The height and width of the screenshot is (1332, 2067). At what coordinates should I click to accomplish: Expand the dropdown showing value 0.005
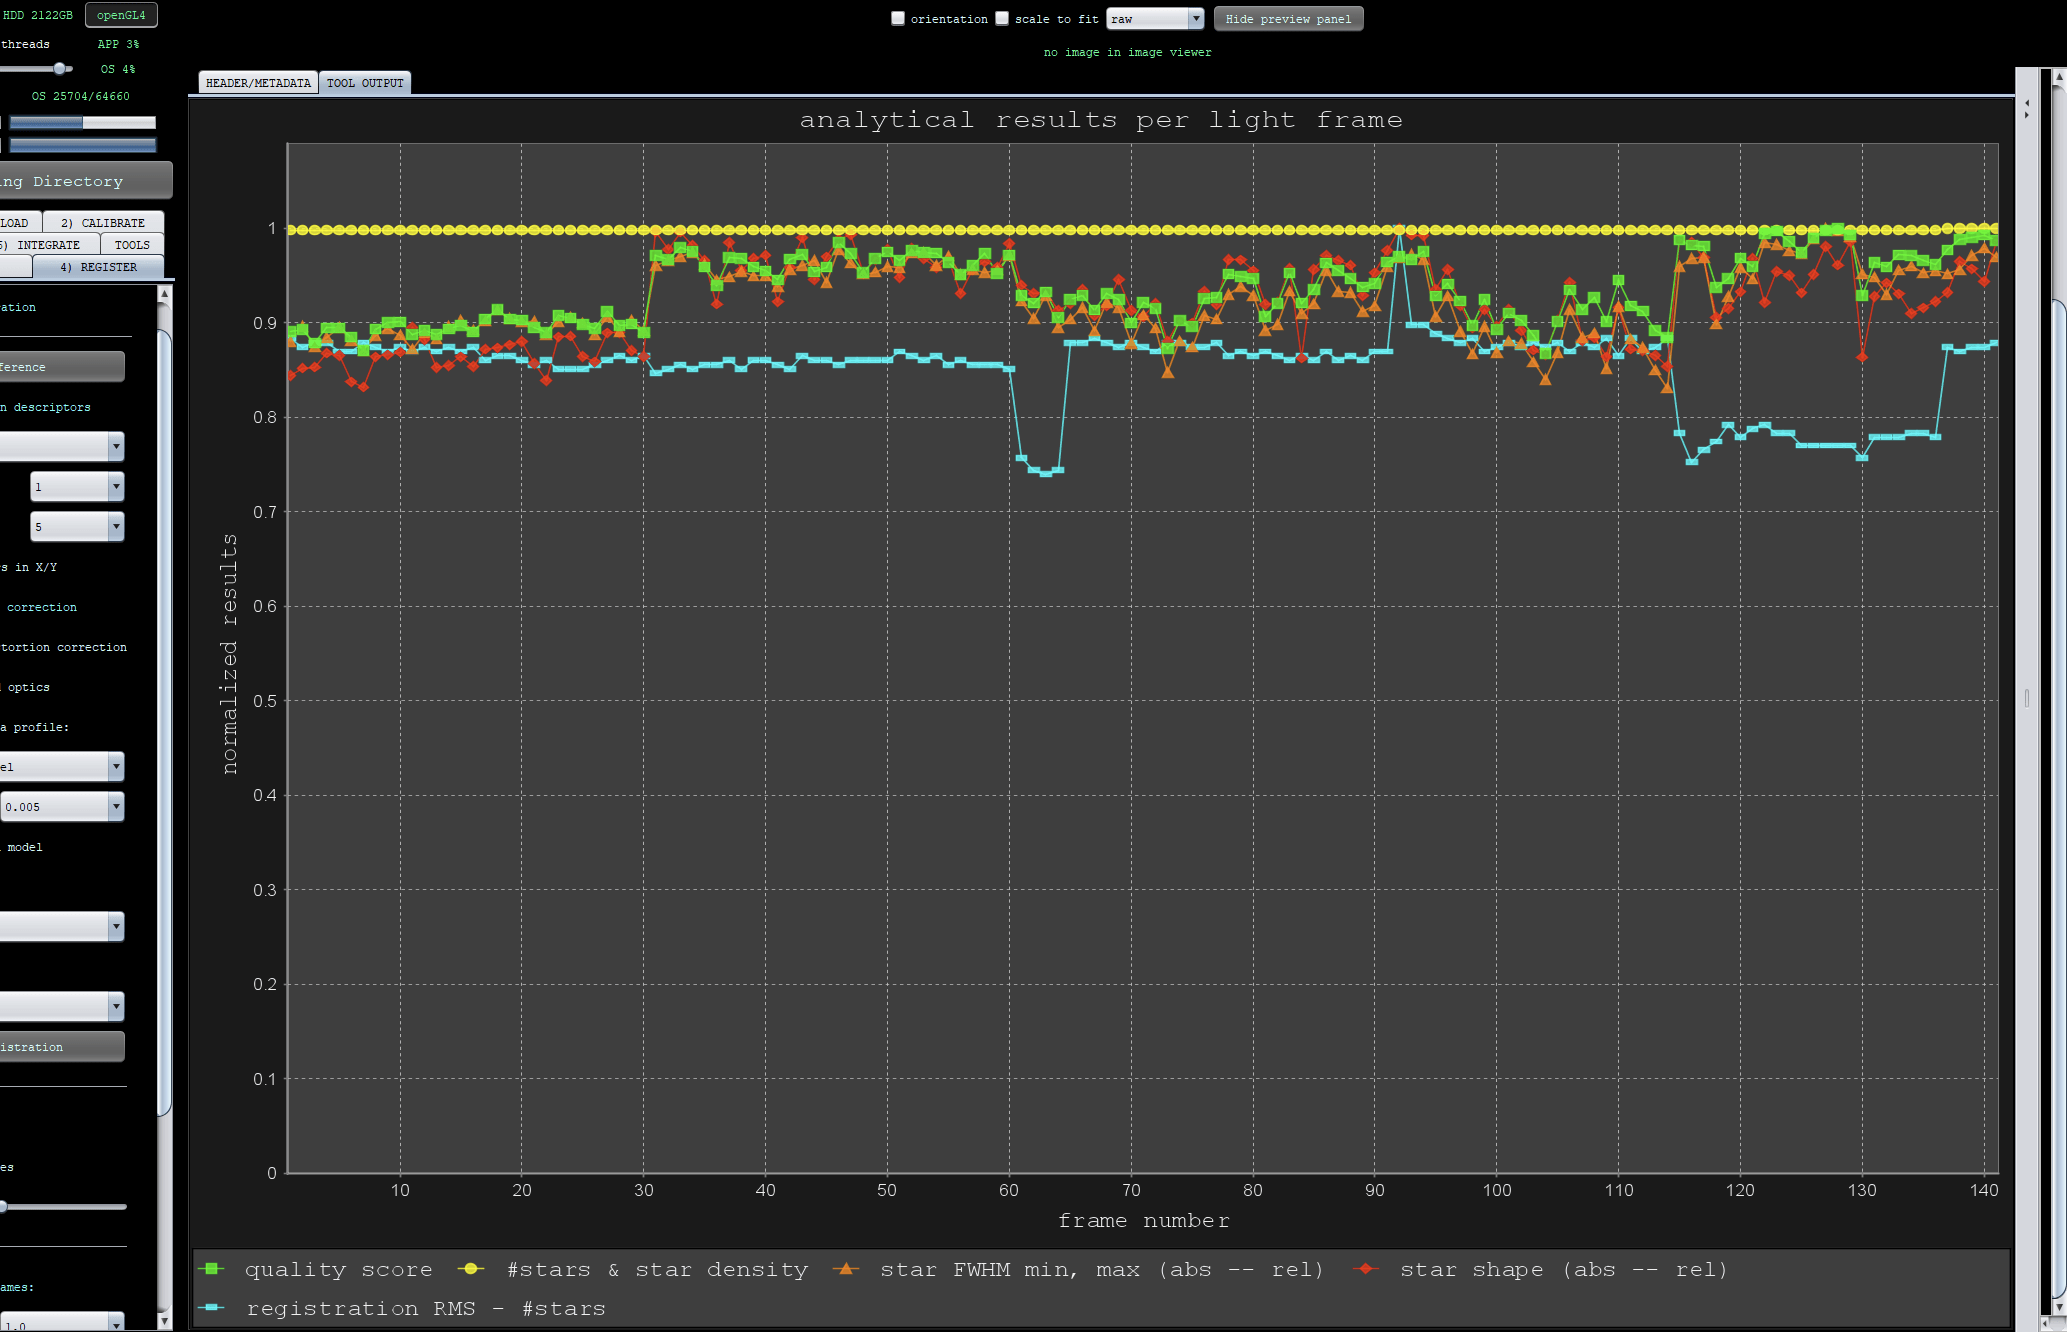click(x=62, y=806)
